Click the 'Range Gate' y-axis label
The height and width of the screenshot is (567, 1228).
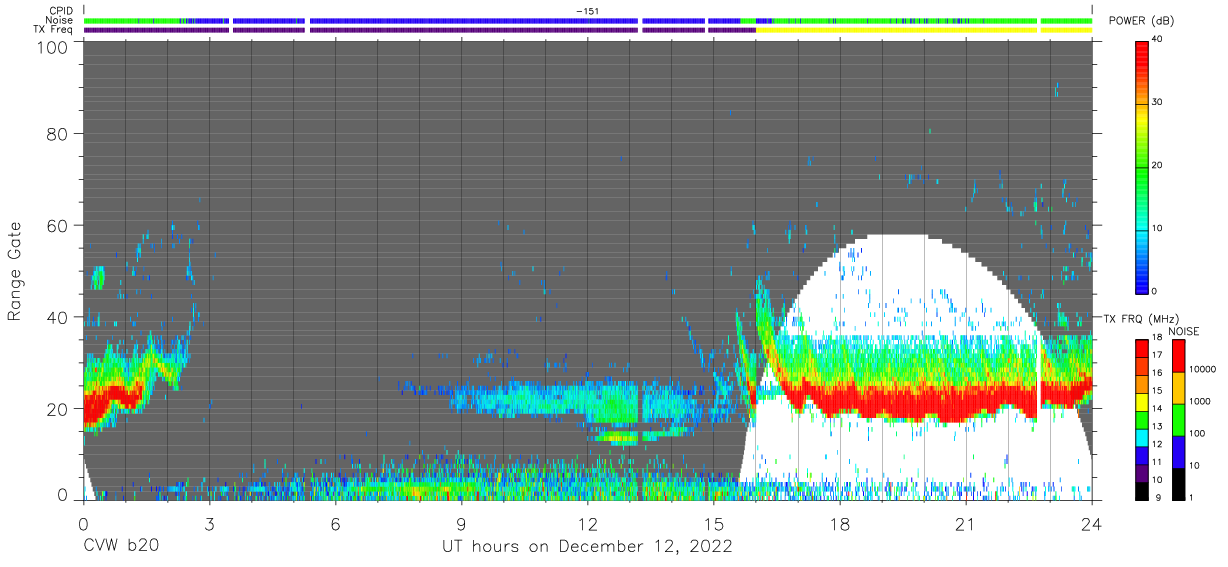(x=16, y=273)
